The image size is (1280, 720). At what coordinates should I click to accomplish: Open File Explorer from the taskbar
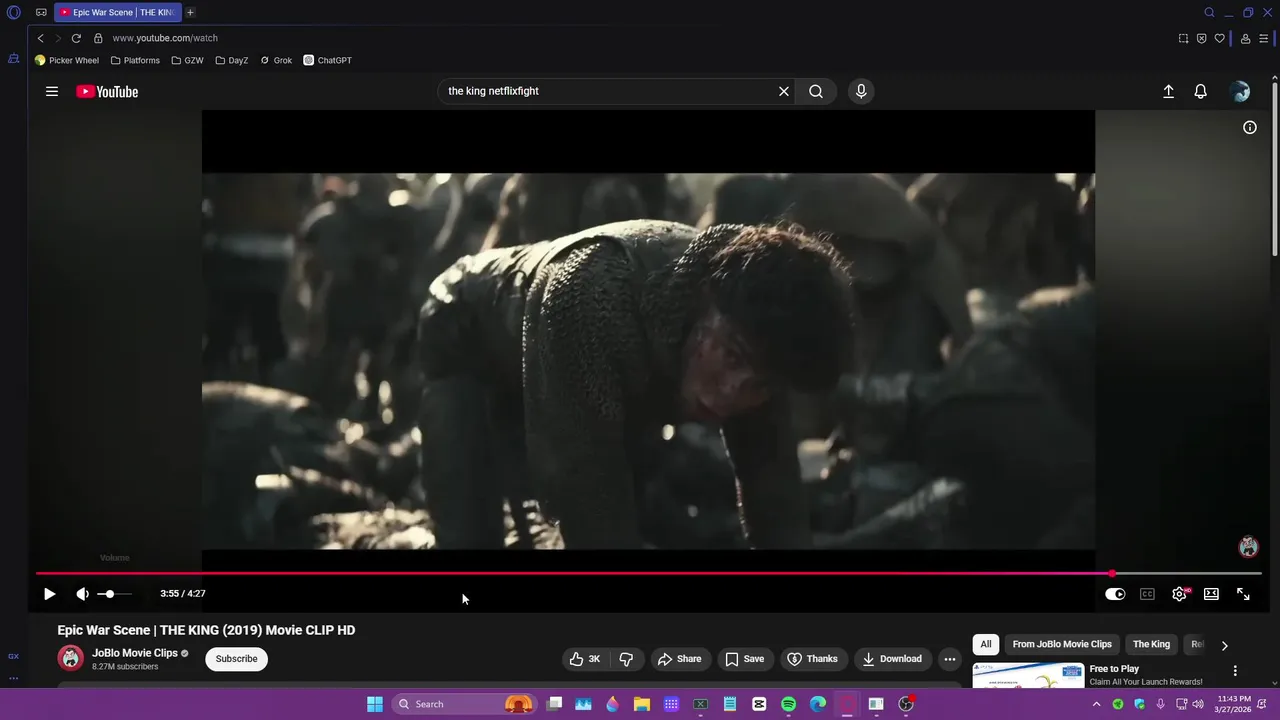pos(642,704)
